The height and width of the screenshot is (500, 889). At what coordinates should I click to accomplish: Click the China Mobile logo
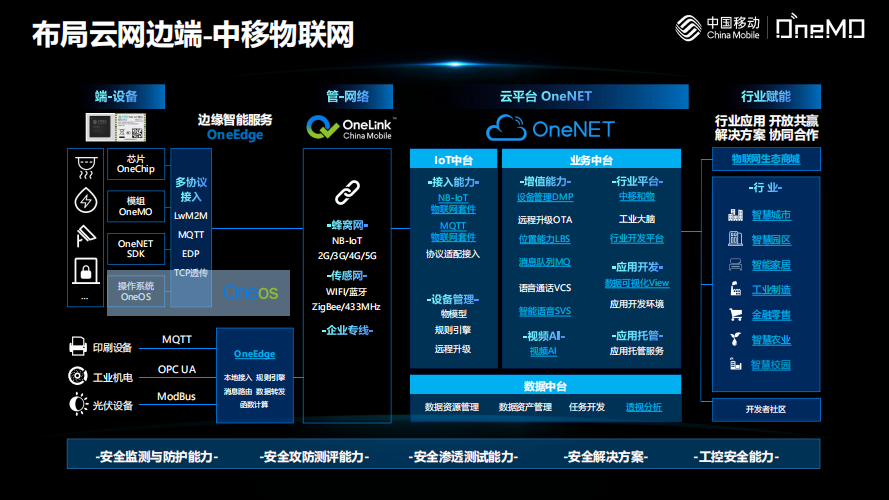pos(717,27)
